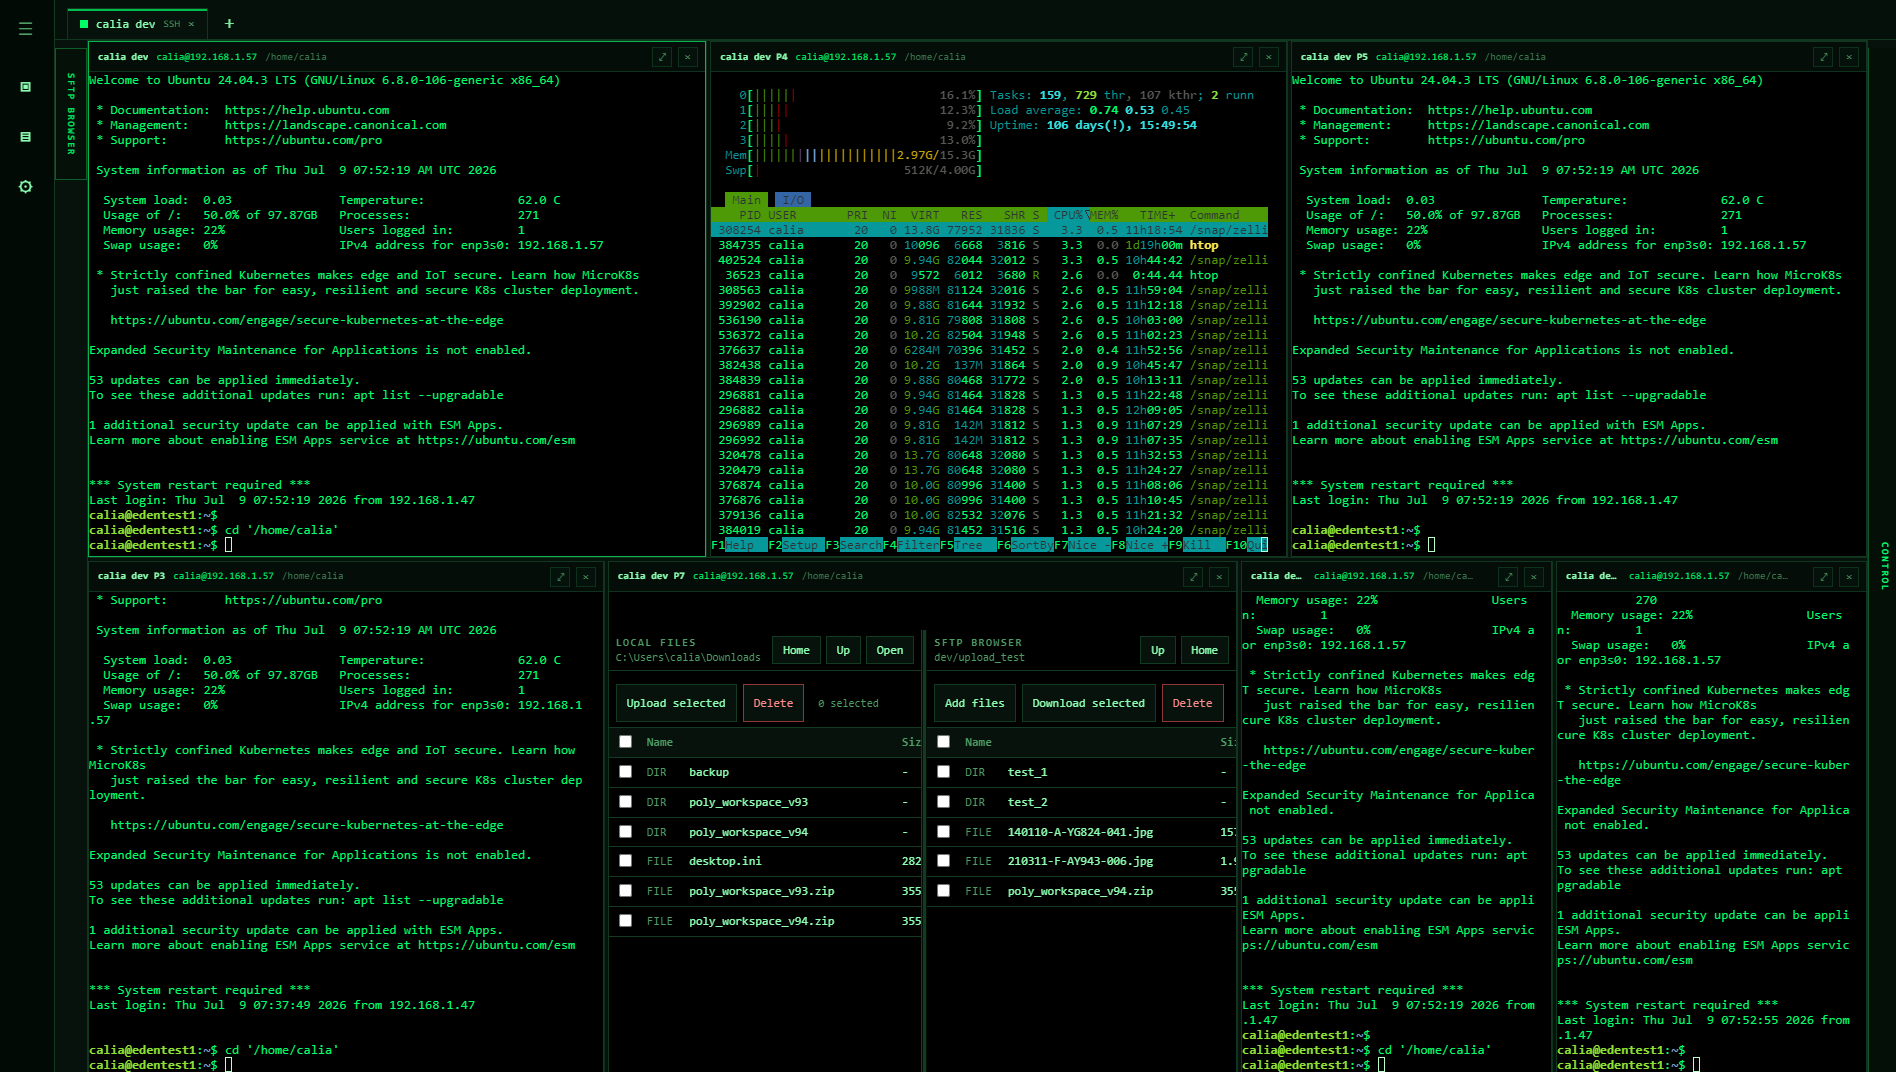This screenshot has height=1072, width=1896.
Task: Click F1 Help in htop footer
Action: (739, 545)
